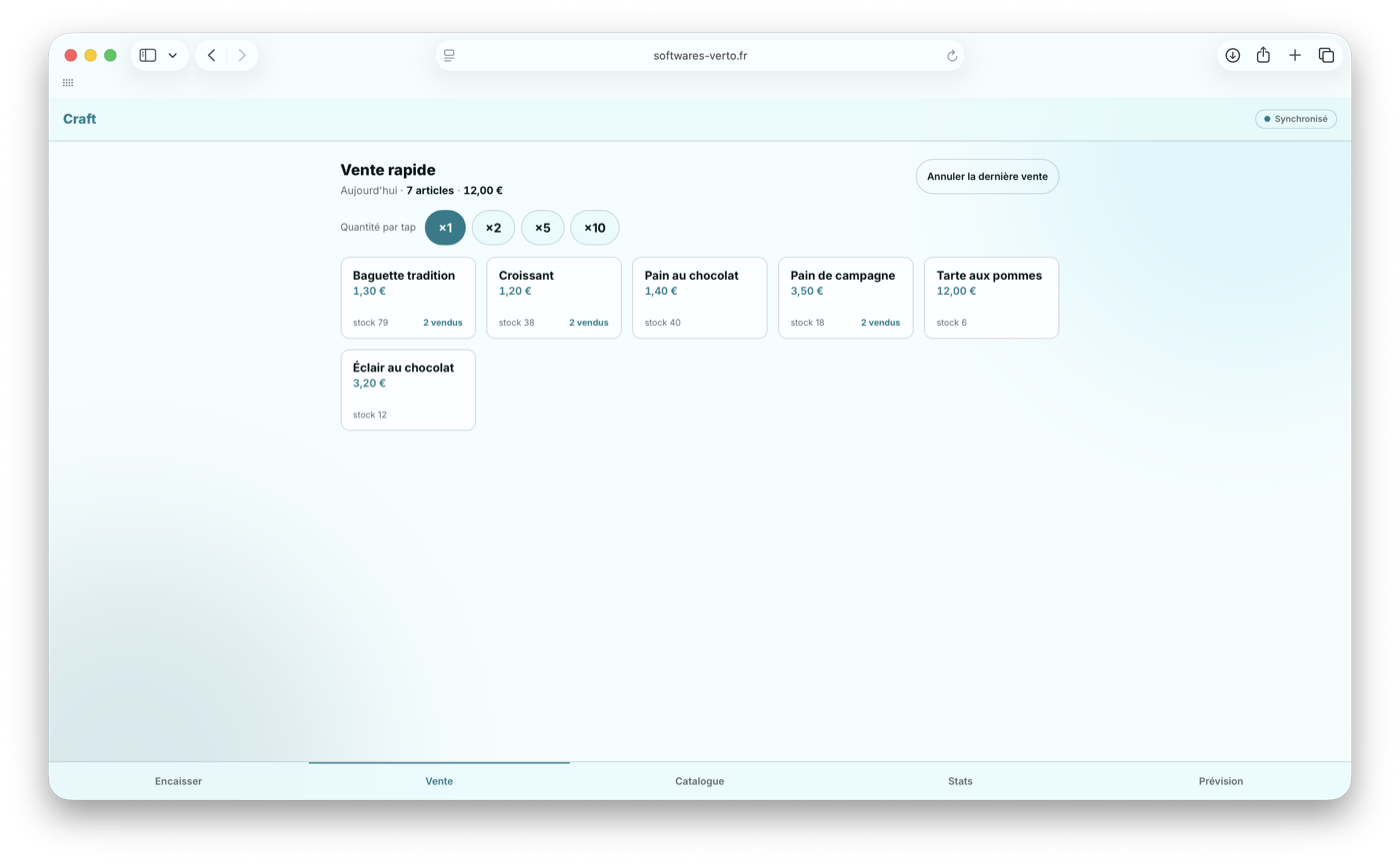Switch to the Vente tab
Image resolution: width=1400 pixels, height=864 pixels.
[439, 781]
